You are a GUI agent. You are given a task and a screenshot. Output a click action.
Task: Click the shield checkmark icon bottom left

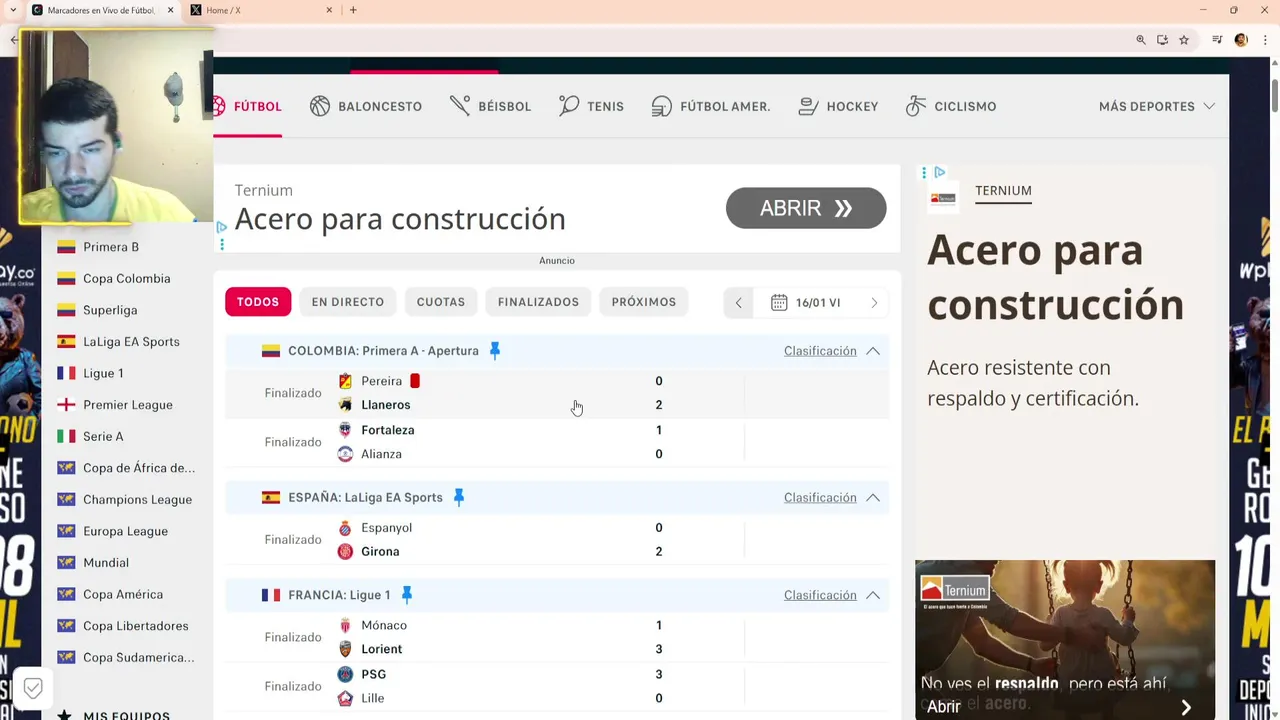click(33, 688)
